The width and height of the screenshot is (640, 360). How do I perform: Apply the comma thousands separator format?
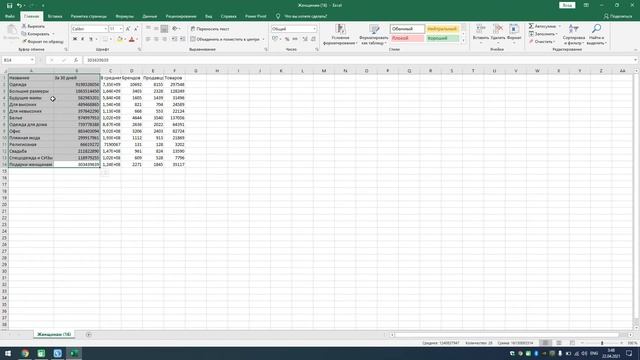coord(295,39)
